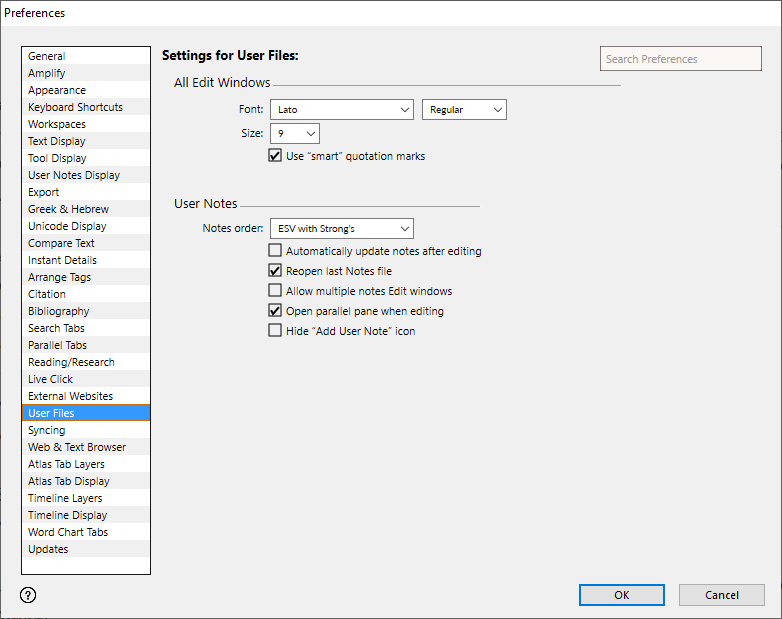Expand the Regular font style dropdown

tap(464, 109)
